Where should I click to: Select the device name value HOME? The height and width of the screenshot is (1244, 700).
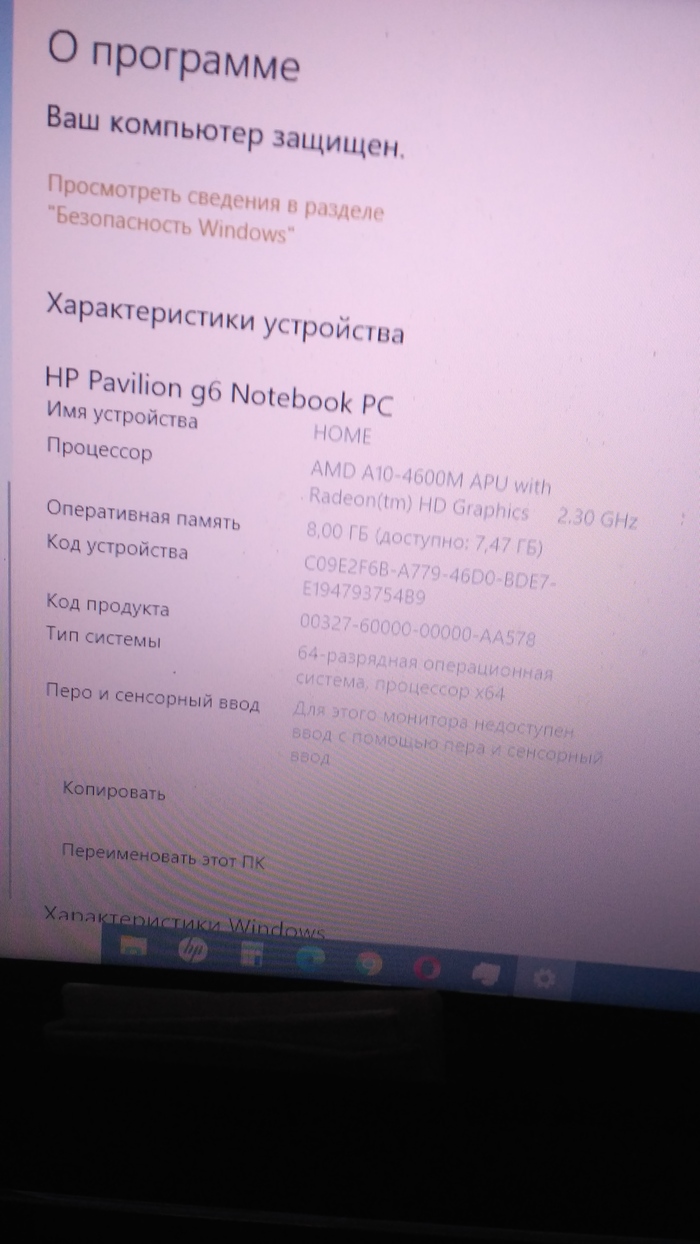342,435
